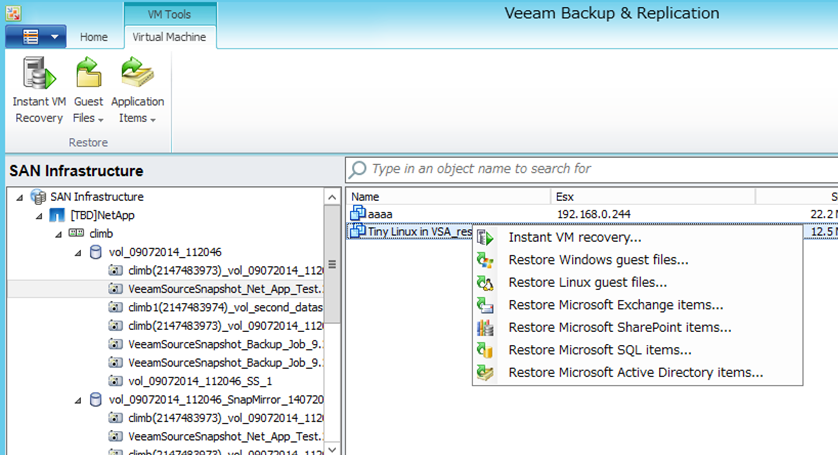Click the Exchange items menu icon
The width and height of the screenshot is (838, 455).
coord(485,305)
